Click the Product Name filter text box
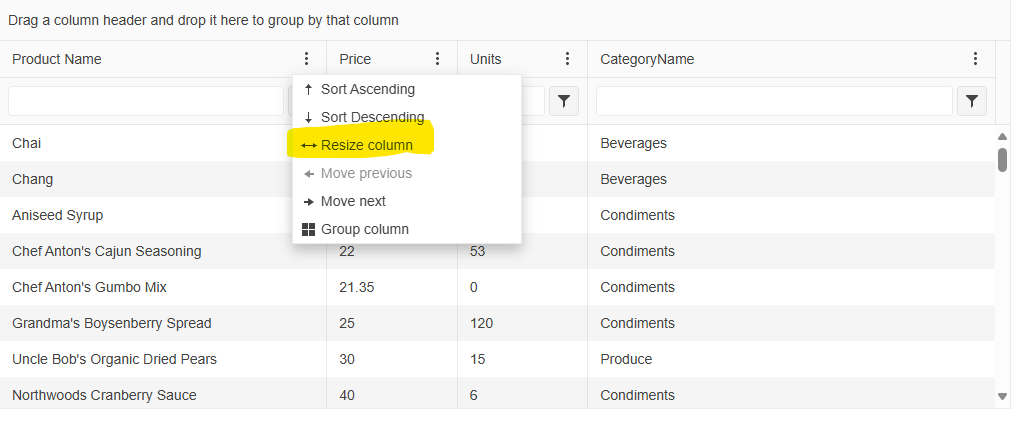 click(x=146, y=101)
